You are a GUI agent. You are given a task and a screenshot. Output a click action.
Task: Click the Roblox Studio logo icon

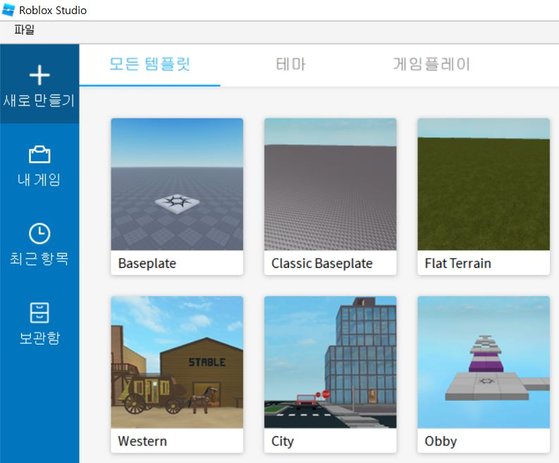coord(8,10)
